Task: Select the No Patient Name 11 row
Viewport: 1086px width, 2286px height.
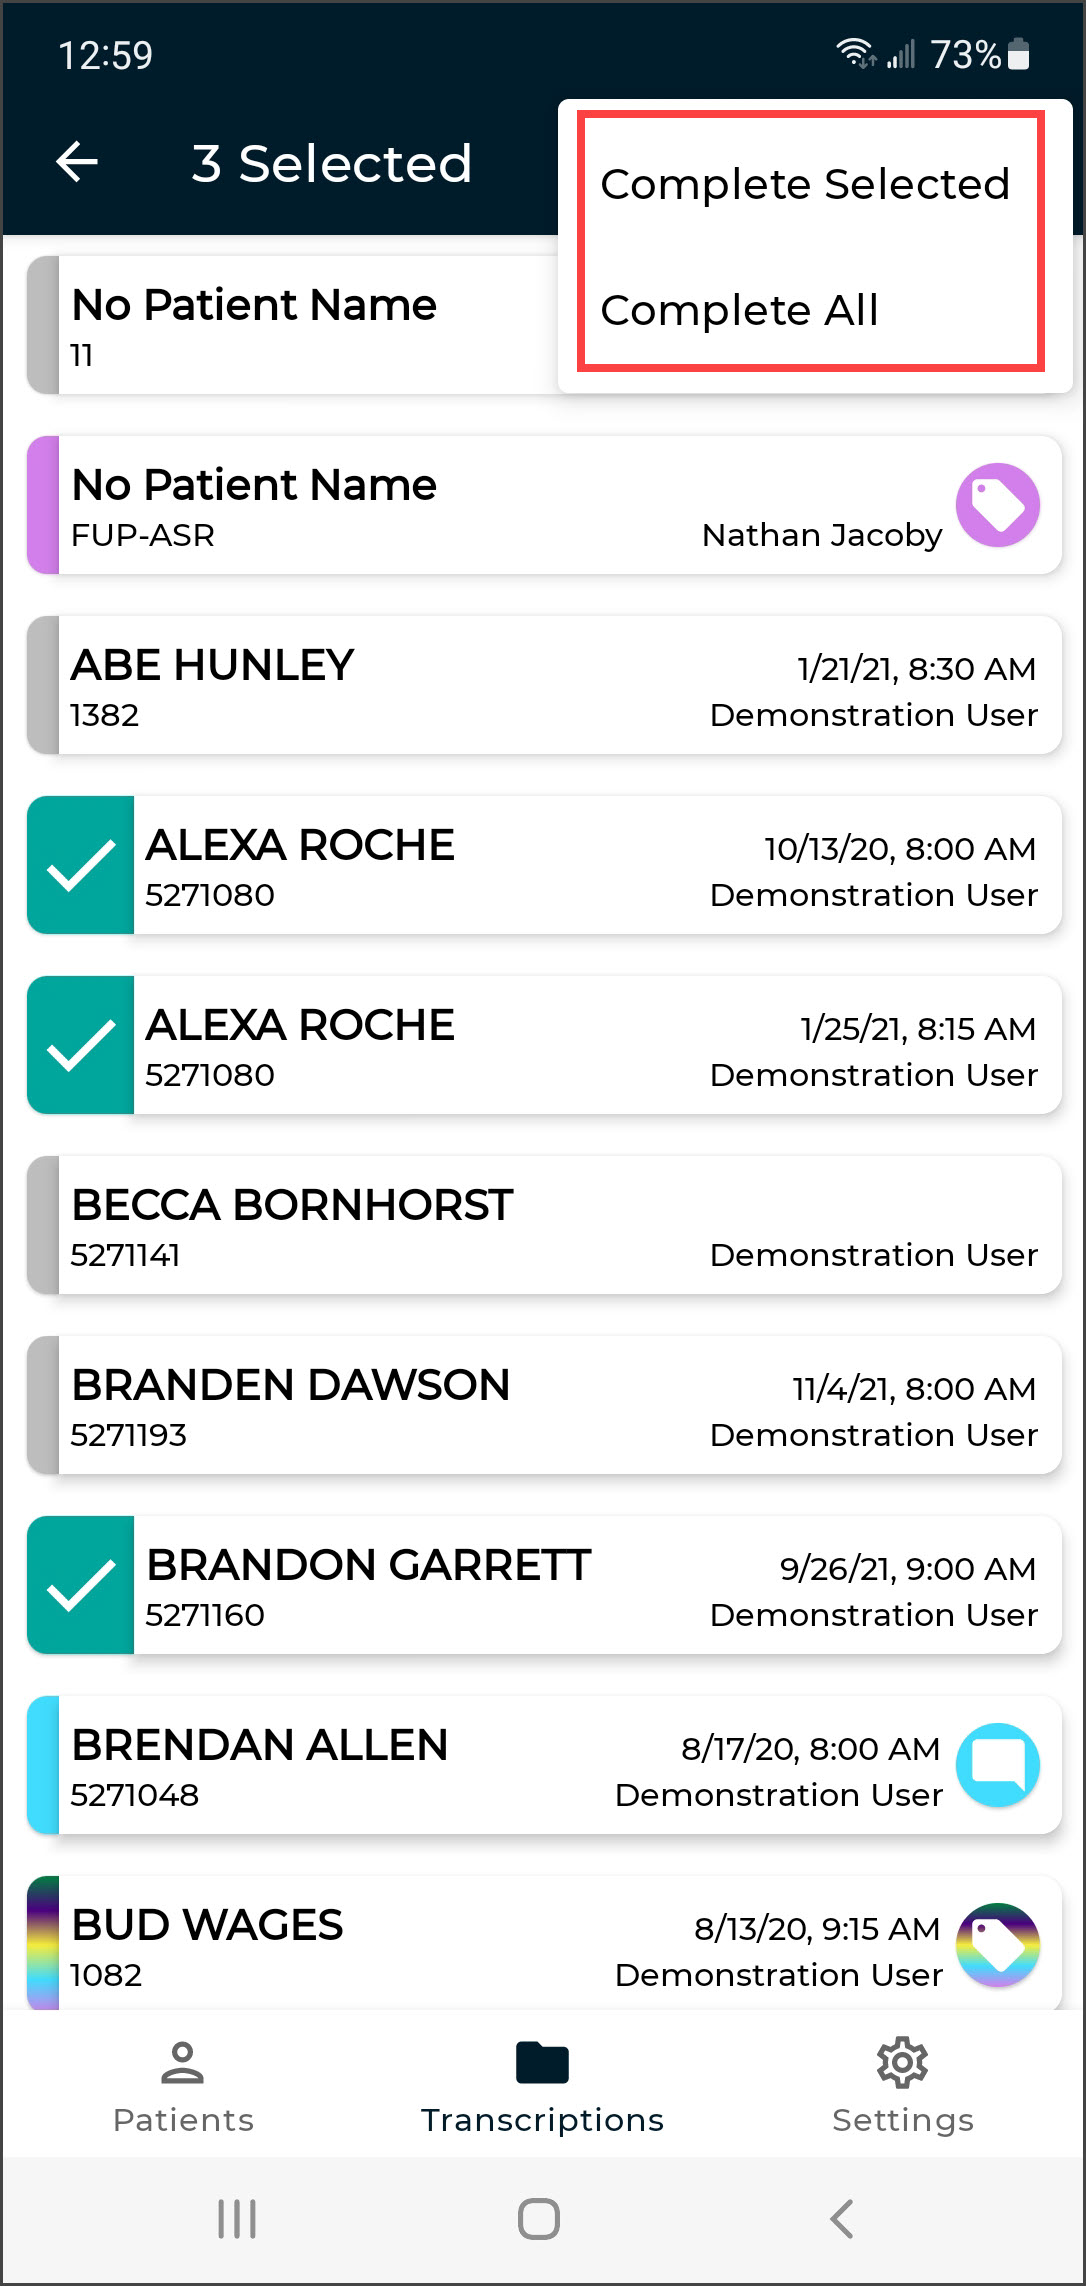Action: pos(300,325)
